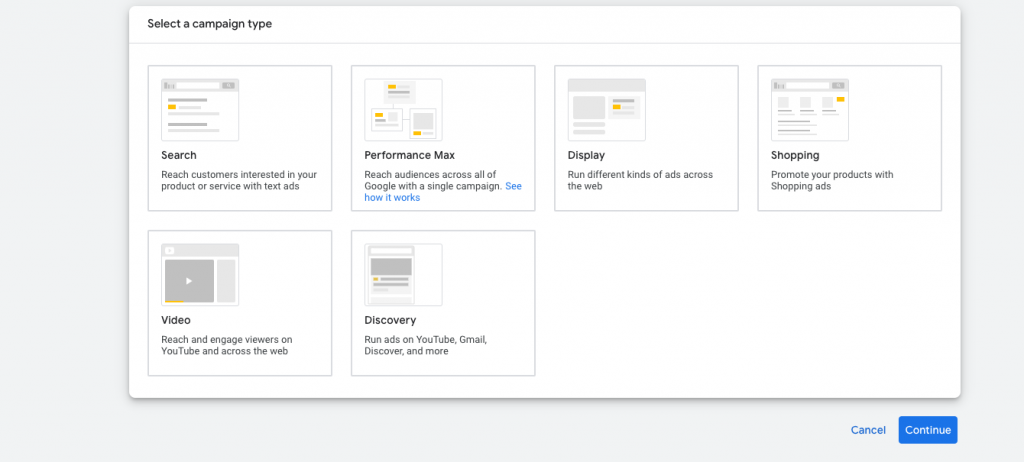Viewport: 1024px width, 462px height.
Task: Select the Discovery campaign title
Action: (x=390, y=320)
